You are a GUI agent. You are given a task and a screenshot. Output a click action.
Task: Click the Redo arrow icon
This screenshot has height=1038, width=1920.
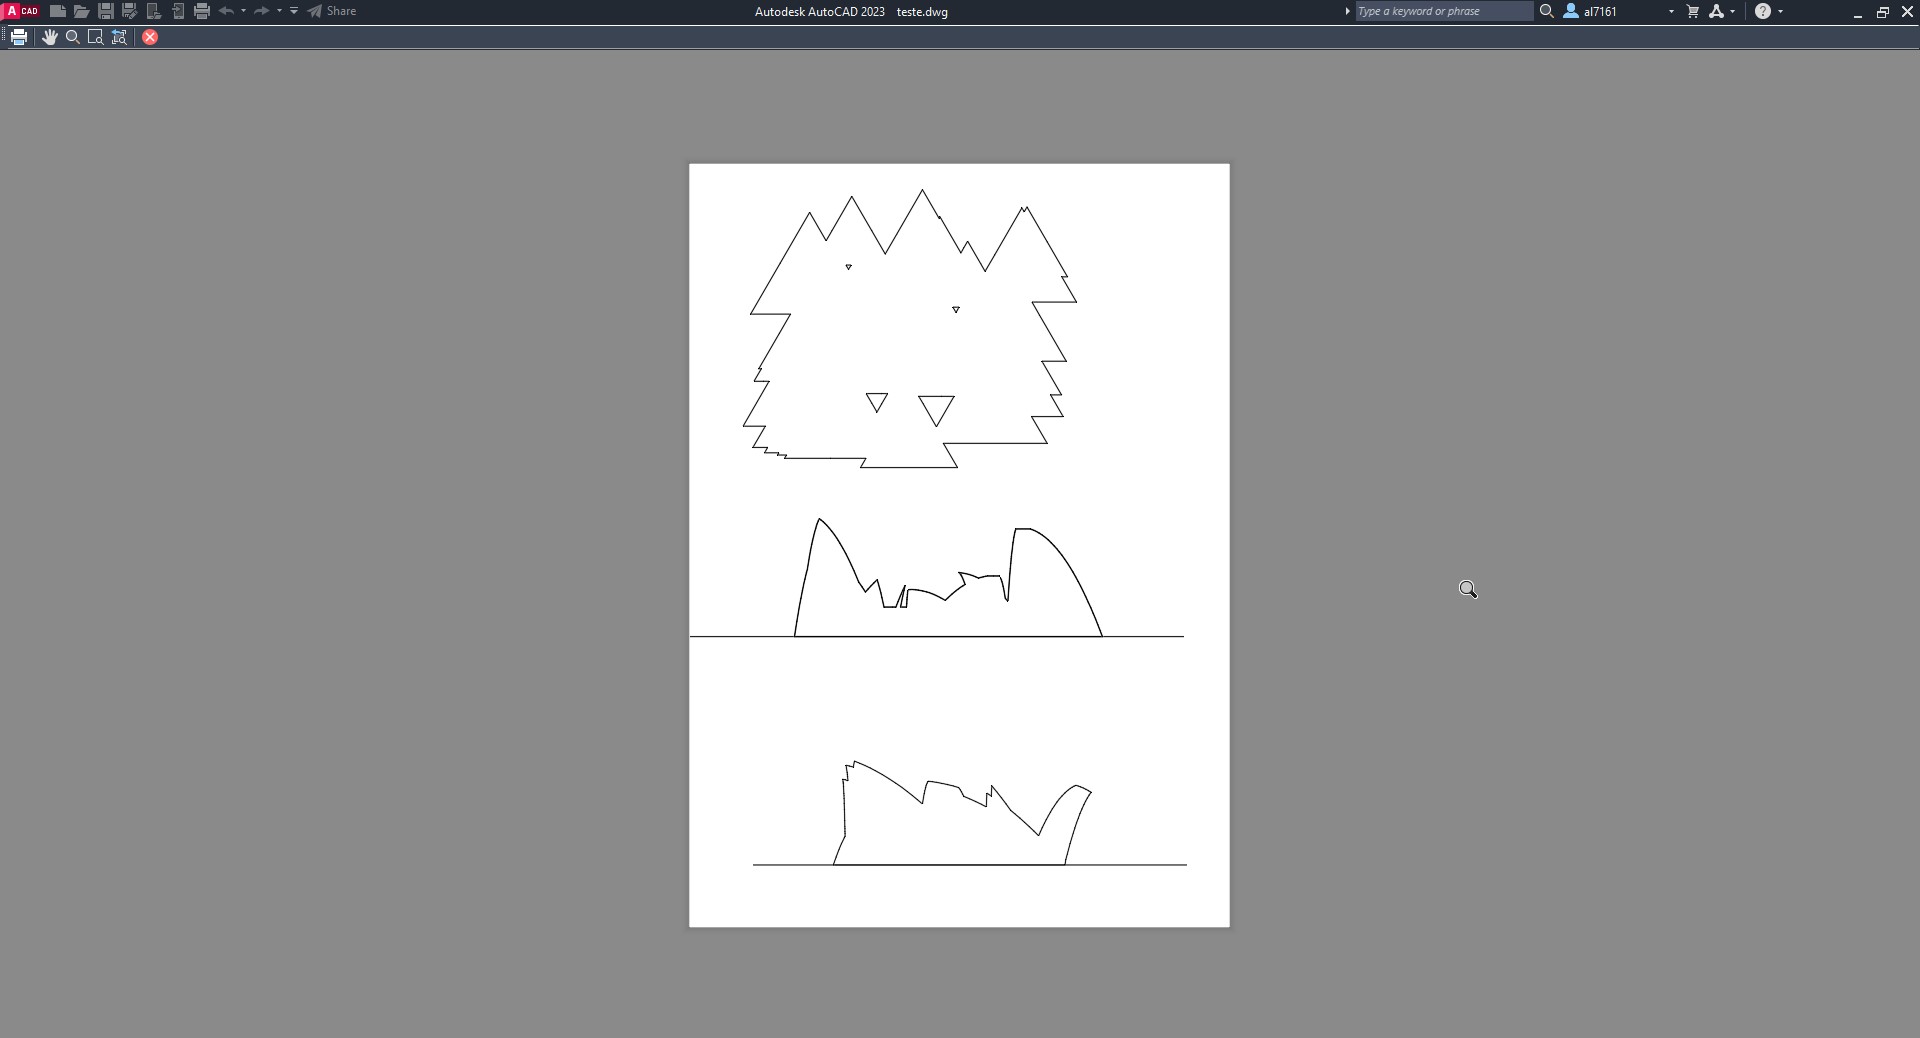[261, 11]
